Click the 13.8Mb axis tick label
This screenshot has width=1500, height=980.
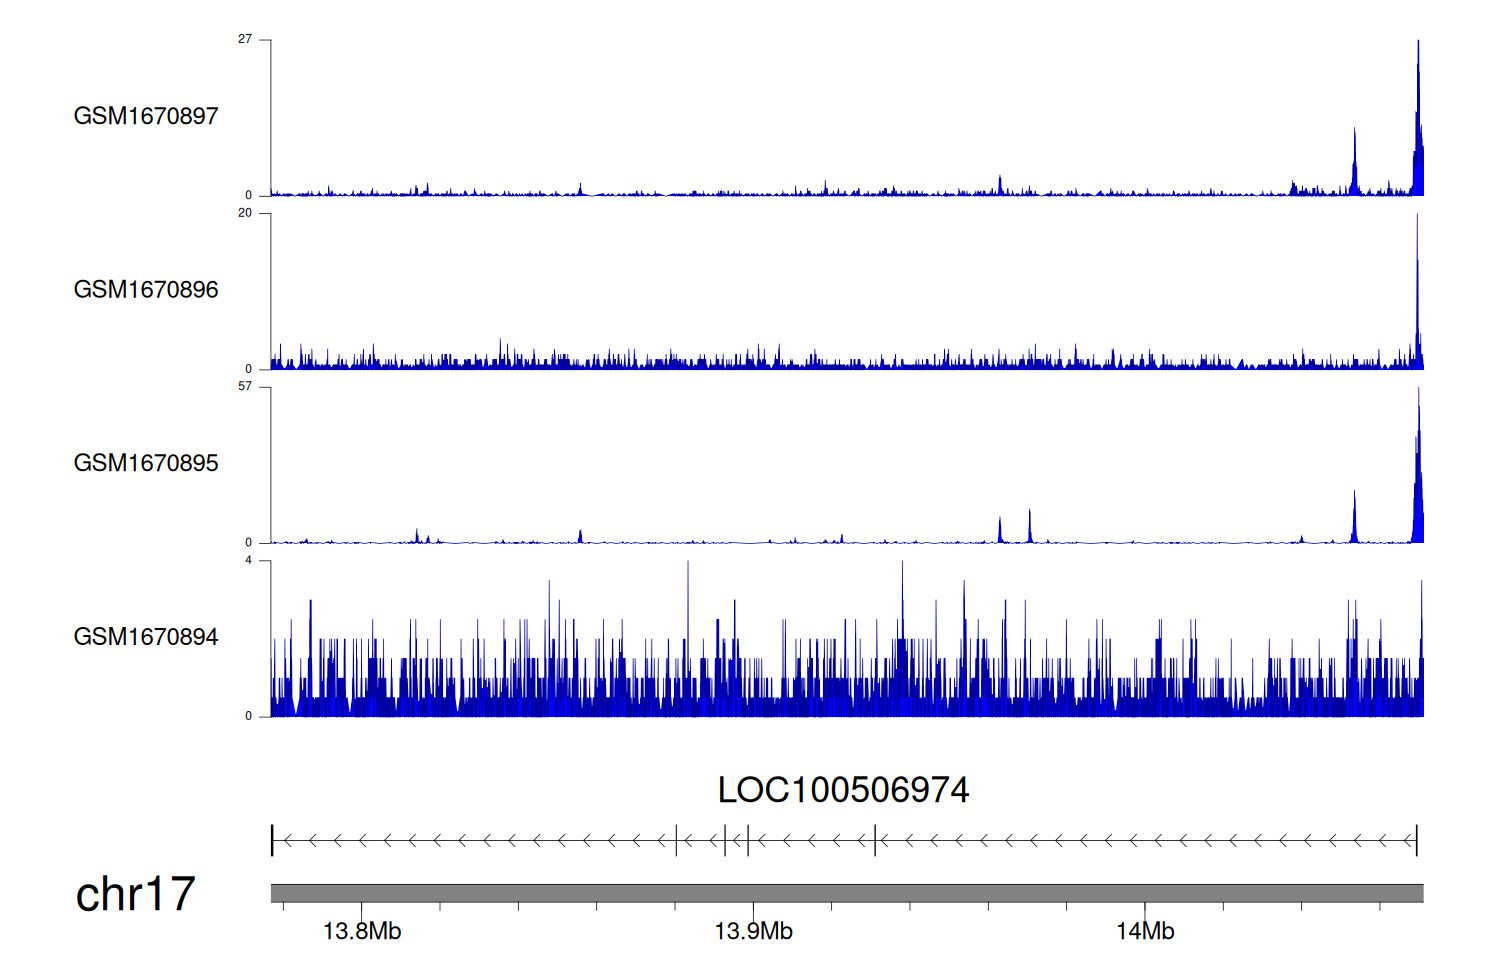coord(362,931)
